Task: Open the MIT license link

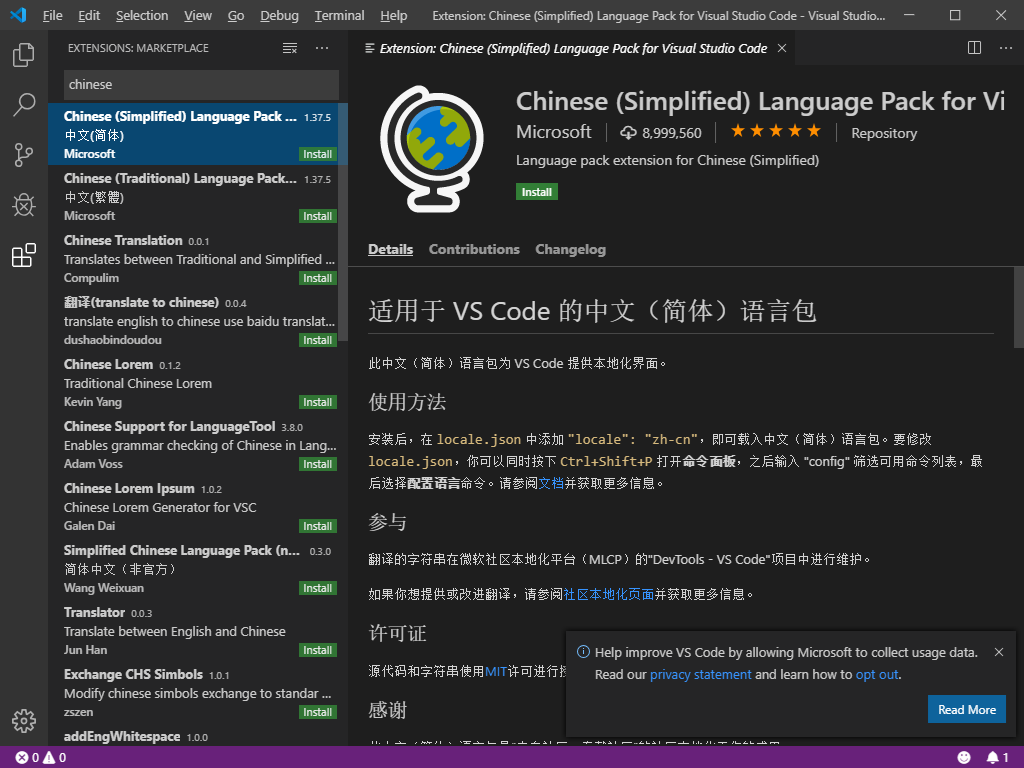Action: pyautogui.click(x=496, y=671)
